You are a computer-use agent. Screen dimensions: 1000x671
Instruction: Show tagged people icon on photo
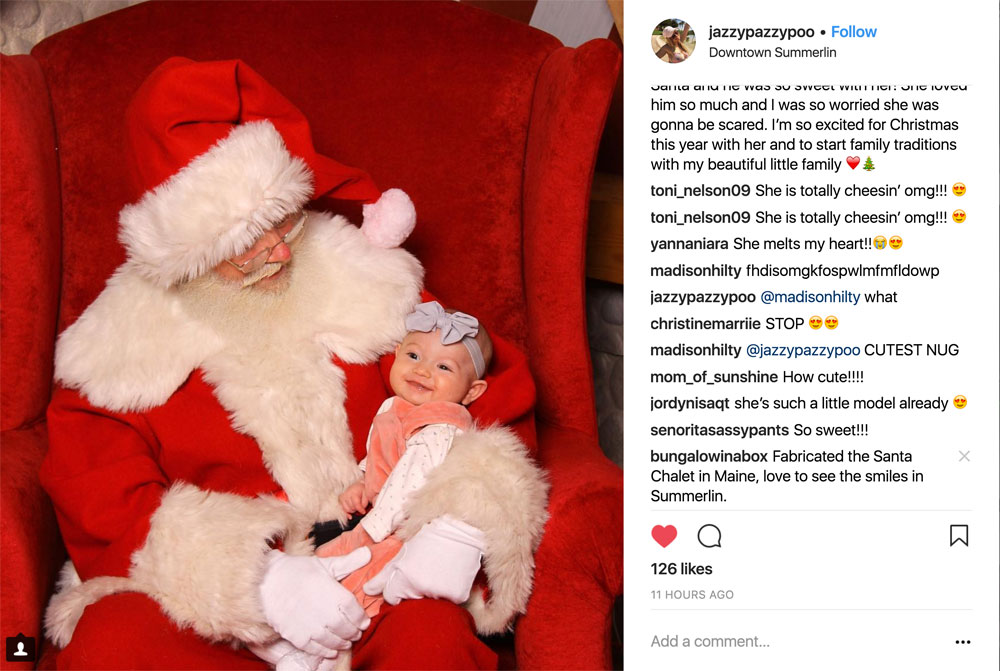point(20,649)
